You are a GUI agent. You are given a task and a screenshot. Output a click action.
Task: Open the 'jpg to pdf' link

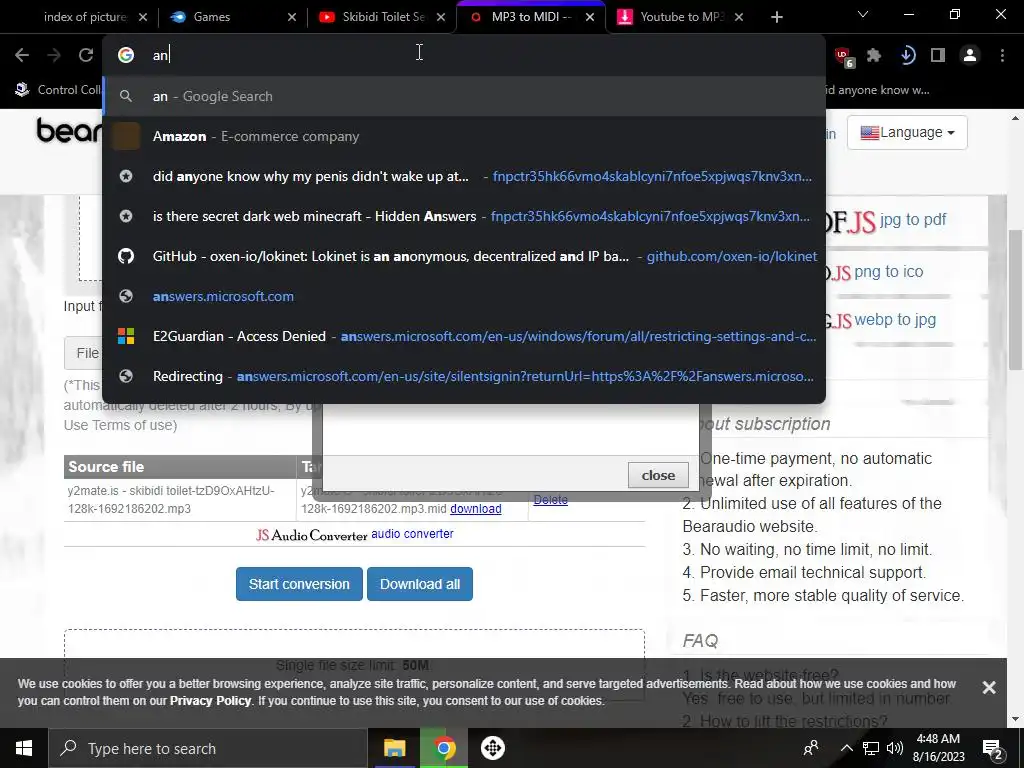pyautogui.click(x=912, y=219)
